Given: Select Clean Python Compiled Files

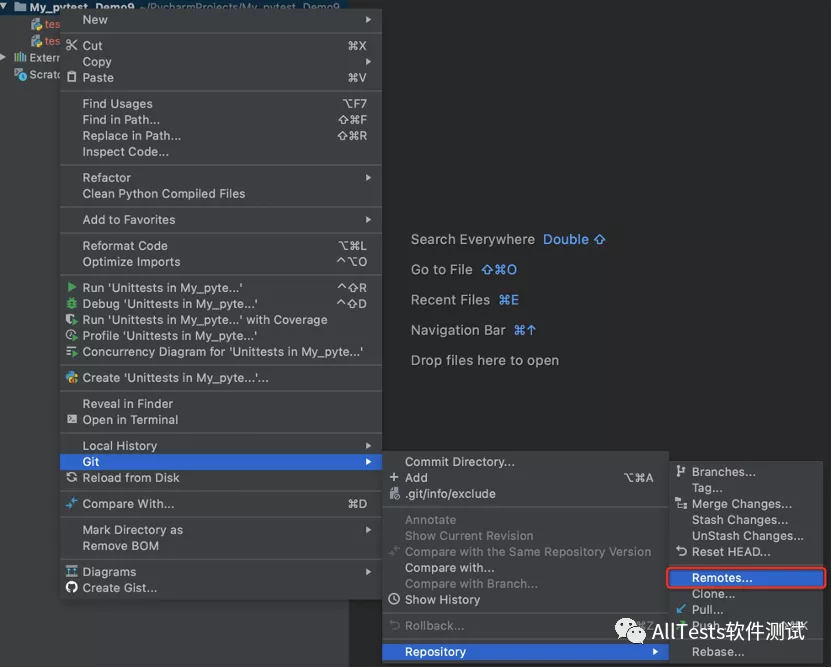Looking at the screenshot, I should coord(221,194).
